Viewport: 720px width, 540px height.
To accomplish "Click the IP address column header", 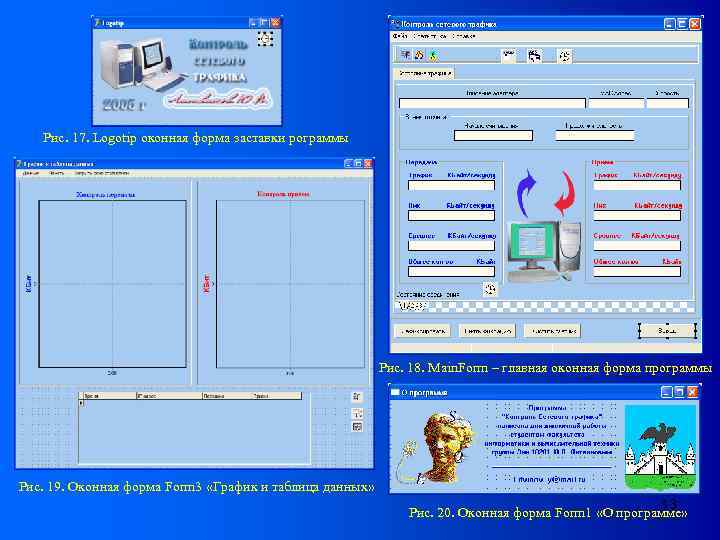I will pos(169,395).
